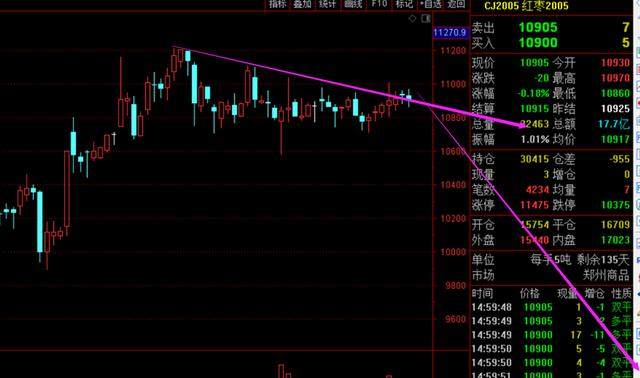
Task: Click the 今开 value 10930
Action: click(x=616, y=63)
